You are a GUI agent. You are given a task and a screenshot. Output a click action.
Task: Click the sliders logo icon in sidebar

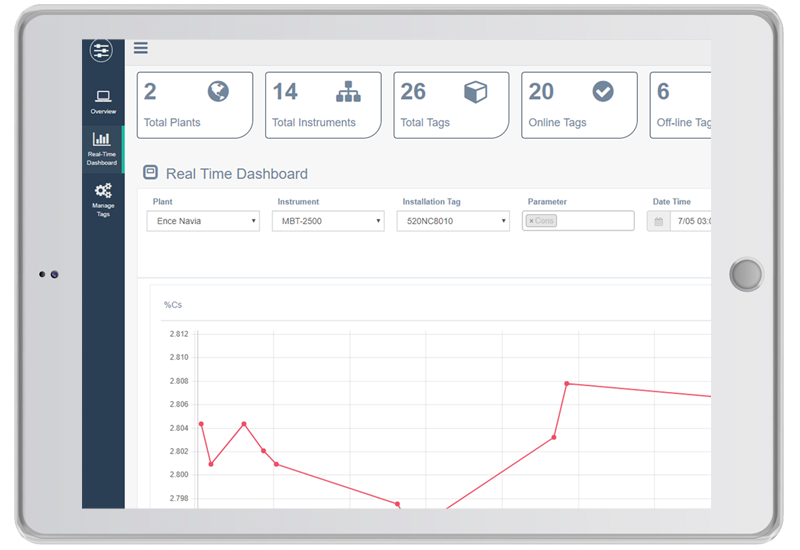(x=101, y=50)
